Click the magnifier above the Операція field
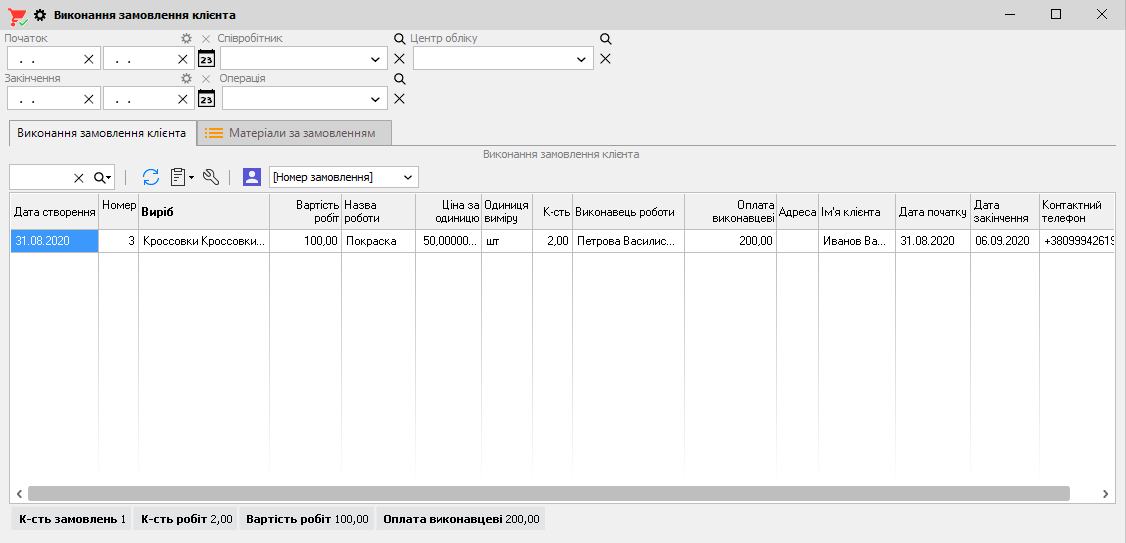 pos(400,79)
